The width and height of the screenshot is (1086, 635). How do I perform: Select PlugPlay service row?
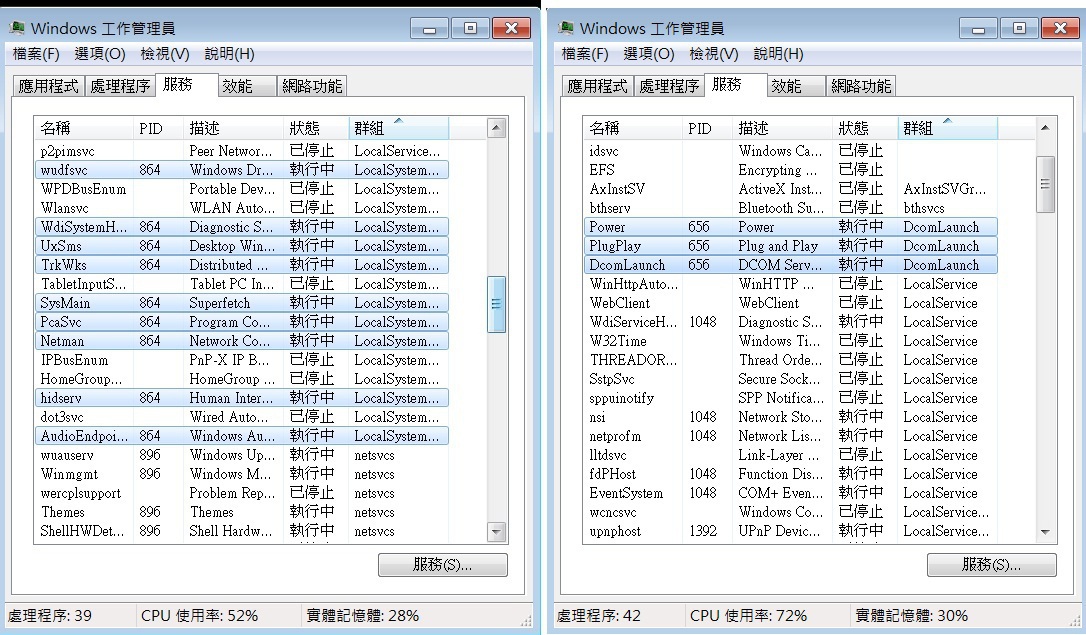point(791,246)
